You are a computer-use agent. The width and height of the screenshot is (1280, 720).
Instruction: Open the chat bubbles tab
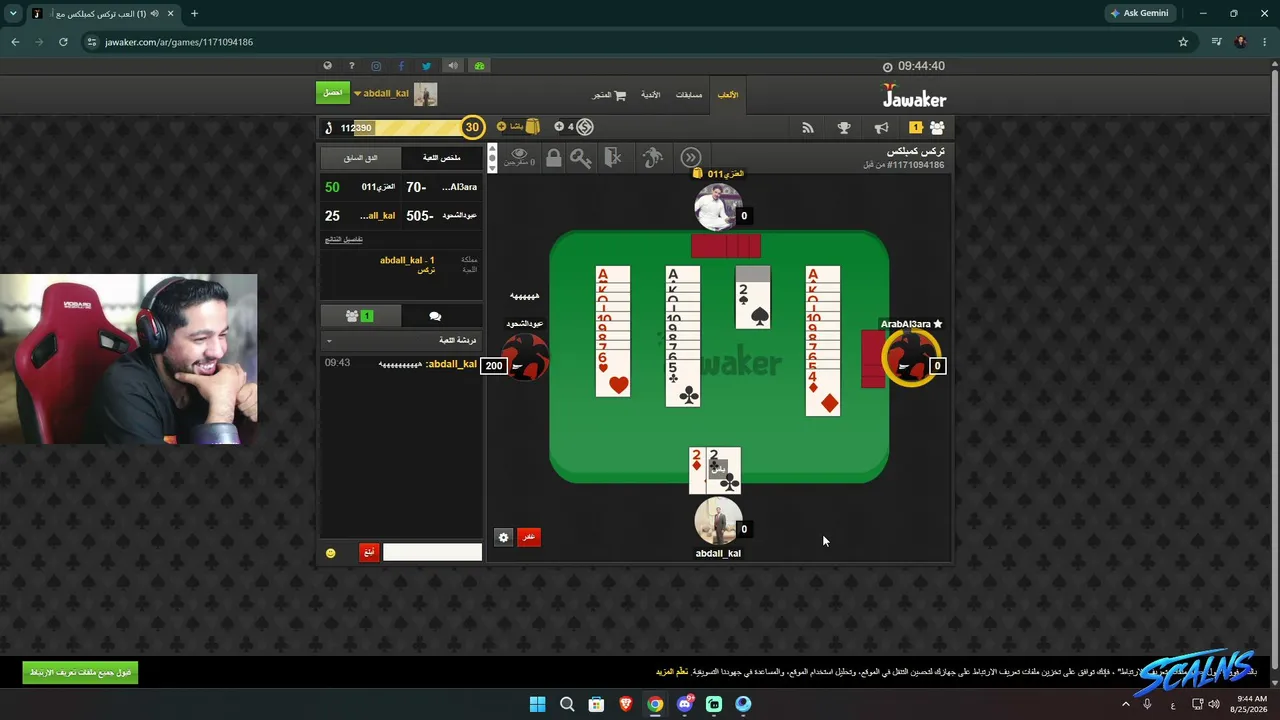pyautogui.click(x=435, y=316)
